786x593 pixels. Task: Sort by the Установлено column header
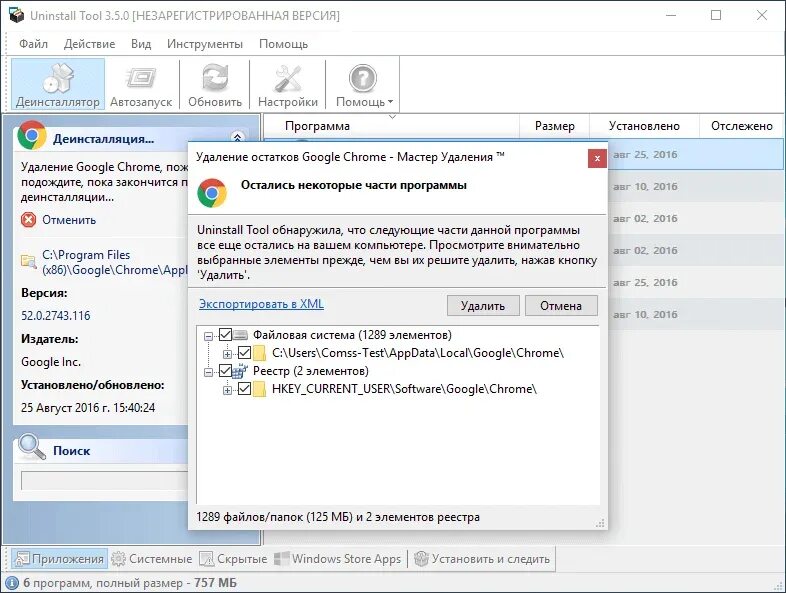644,126
